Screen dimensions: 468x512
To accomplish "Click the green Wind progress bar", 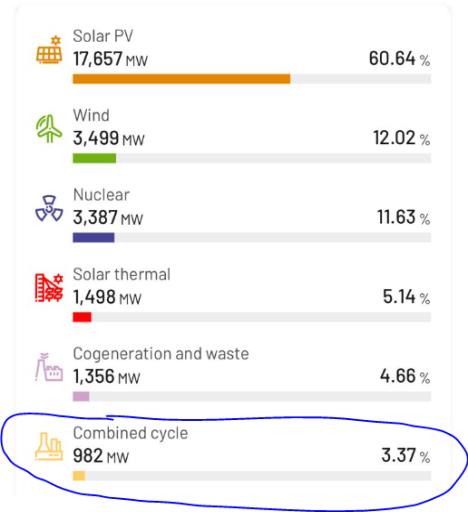I will pos(94,158).
